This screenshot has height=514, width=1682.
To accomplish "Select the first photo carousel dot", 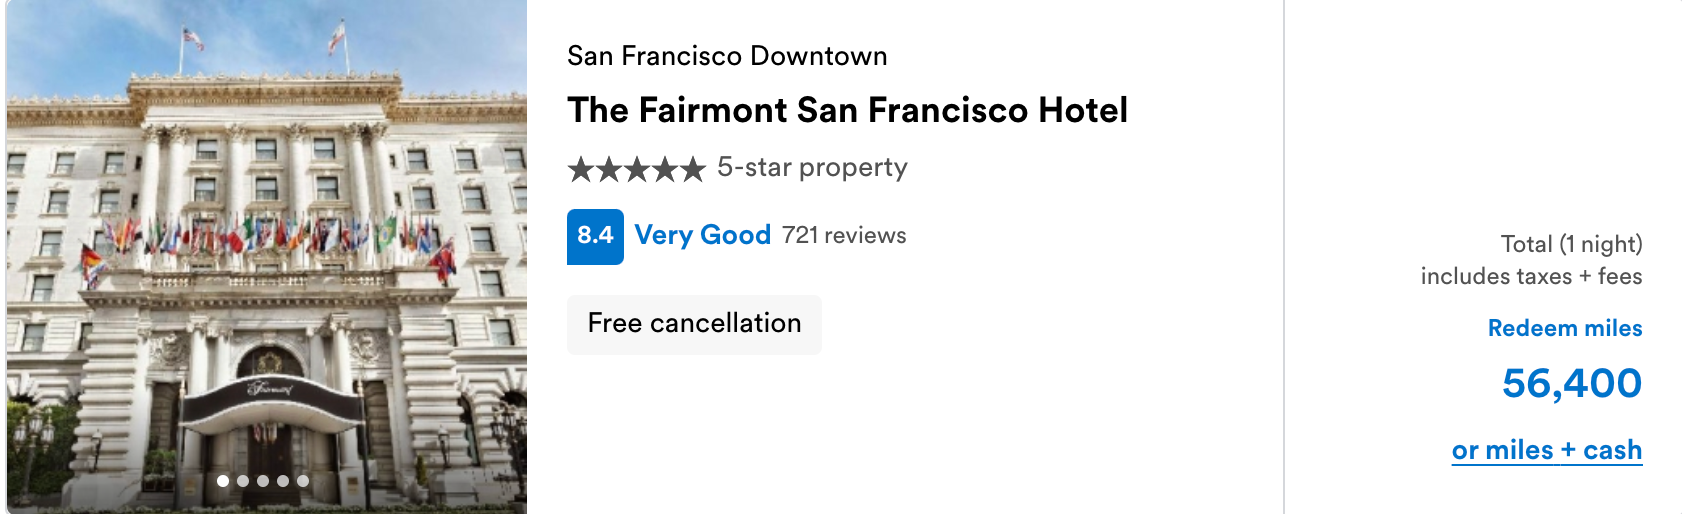I will (223, 481).
